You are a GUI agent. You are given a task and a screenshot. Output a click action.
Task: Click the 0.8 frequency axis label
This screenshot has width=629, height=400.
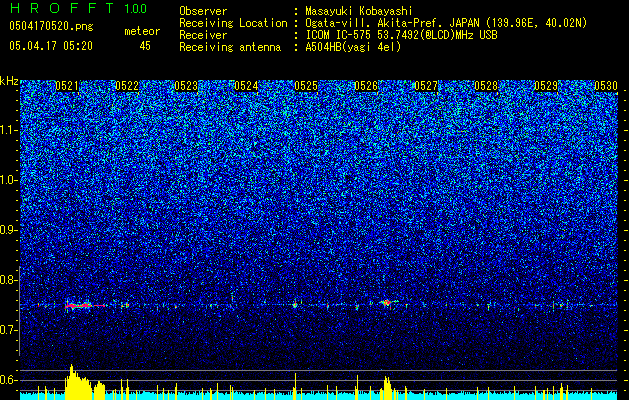[9, 280]
